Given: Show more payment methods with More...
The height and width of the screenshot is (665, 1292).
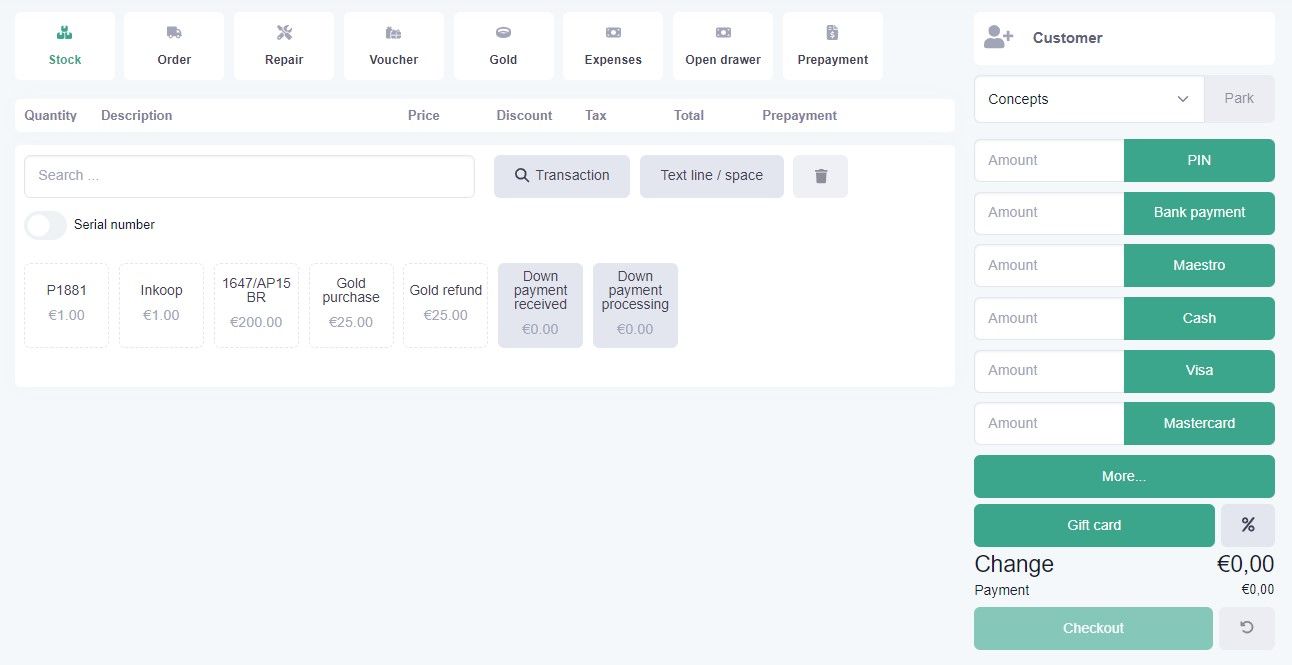Looking at the screenshot, I should 1123,476.
